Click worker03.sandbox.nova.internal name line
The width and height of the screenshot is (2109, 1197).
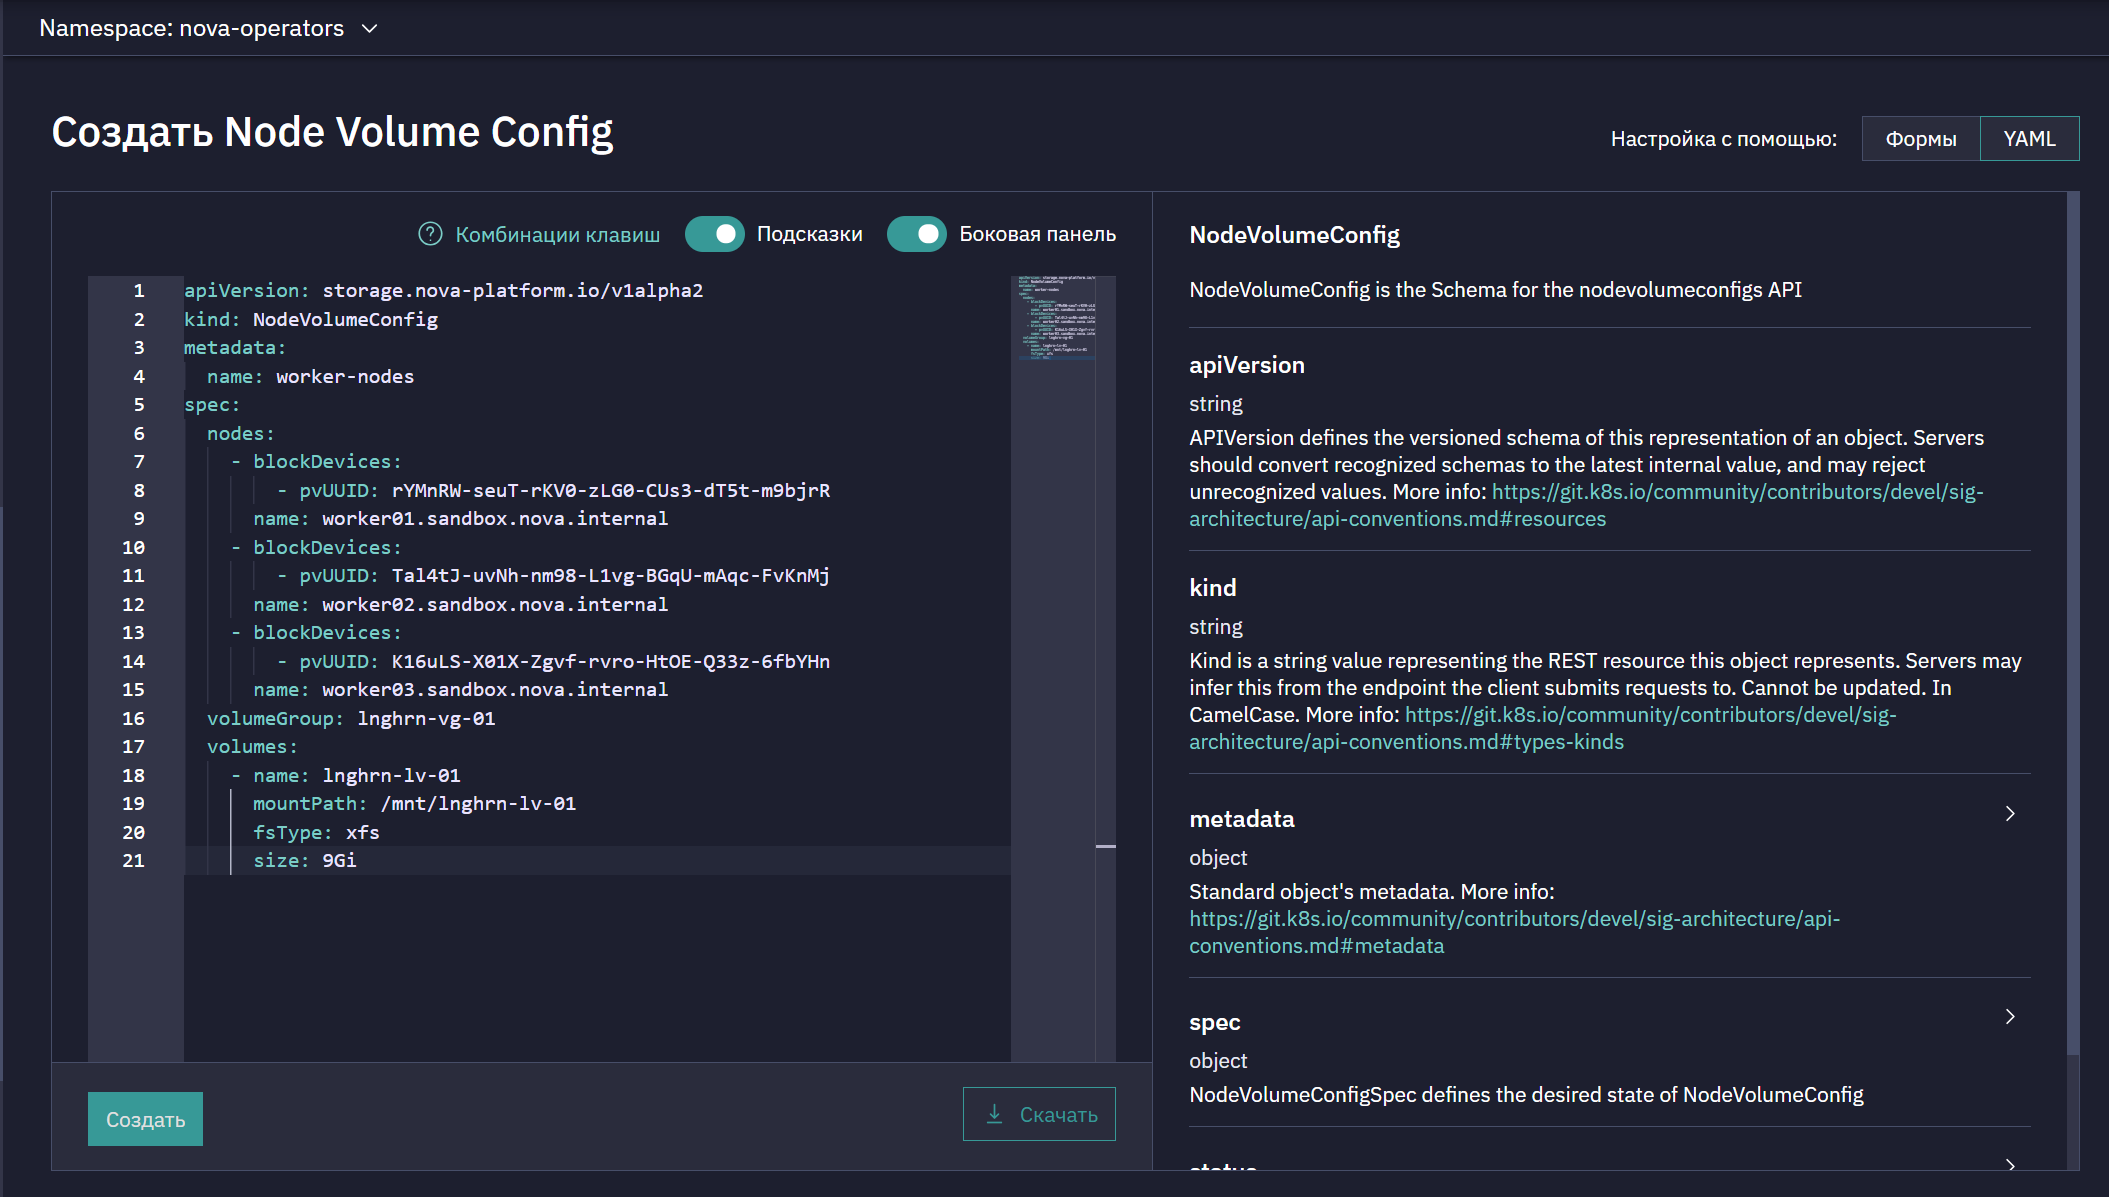tap(460, 689)
